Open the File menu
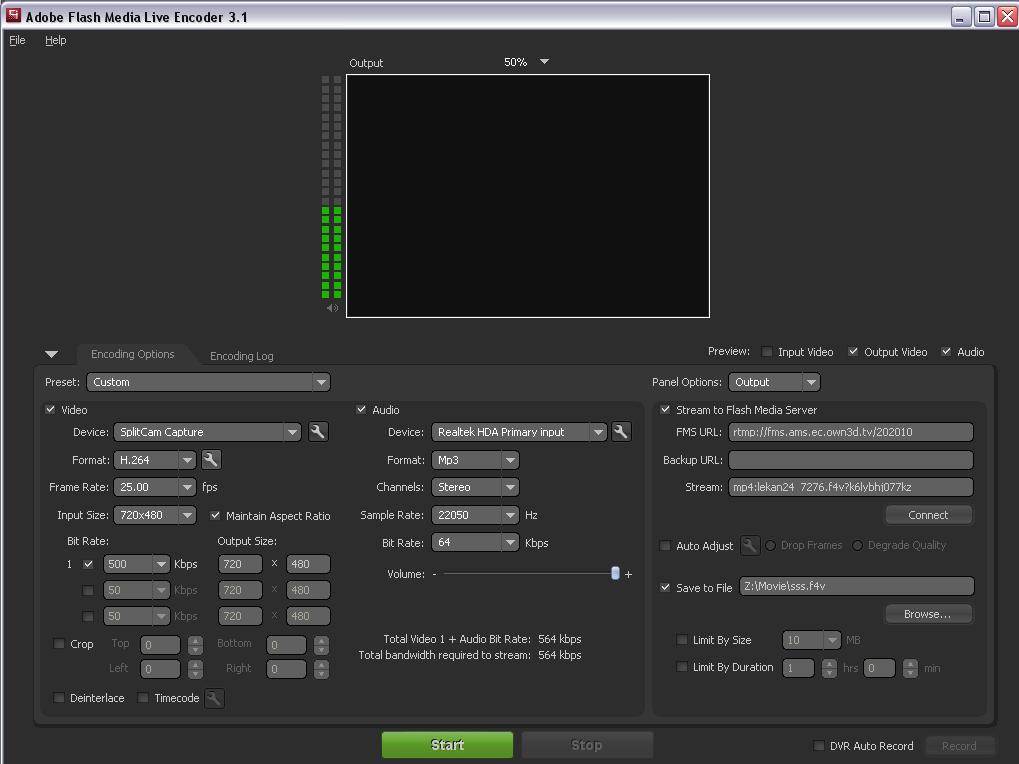 (17, 40)
